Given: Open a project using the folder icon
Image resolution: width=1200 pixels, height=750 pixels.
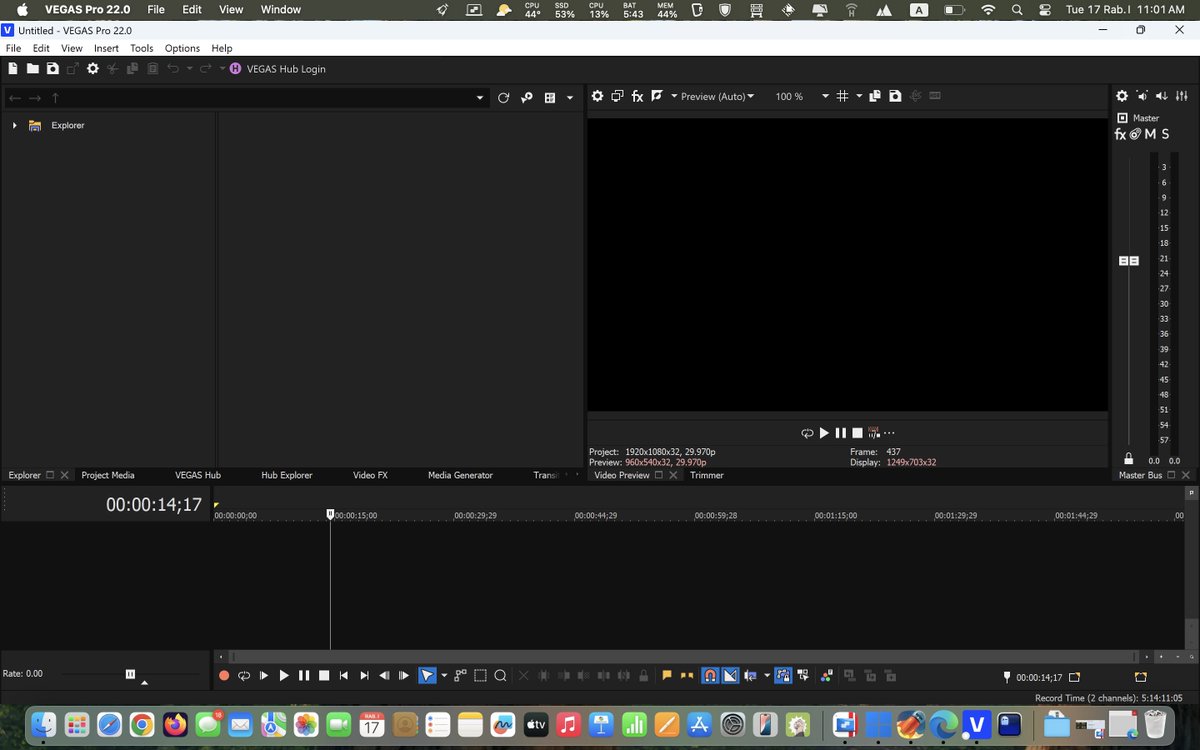Looking at the screenshot, I should (x=33, y=69).
